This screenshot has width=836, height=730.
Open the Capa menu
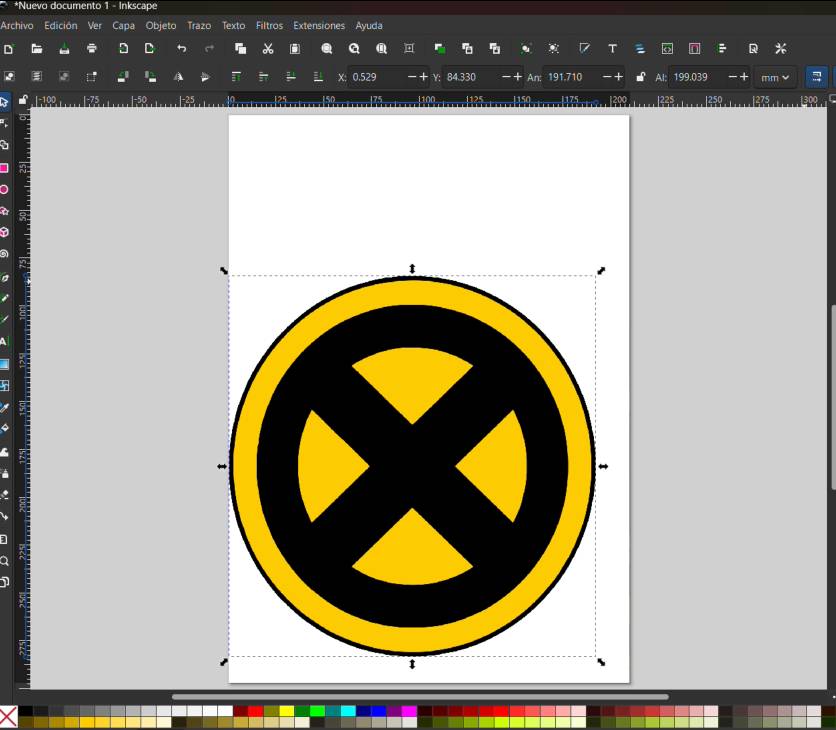pos(123,26)
